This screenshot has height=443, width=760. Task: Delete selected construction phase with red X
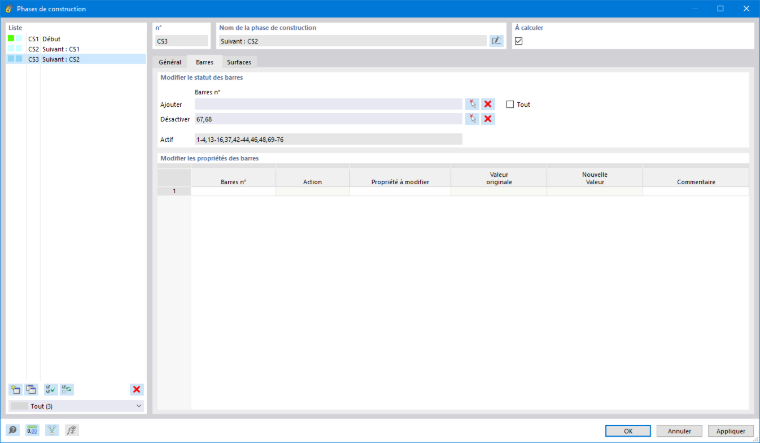tap(137, 389)
